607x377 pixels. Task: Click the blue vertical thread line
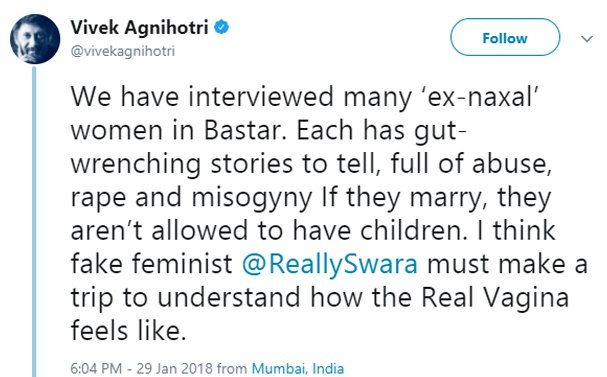(x=34, y=221)
